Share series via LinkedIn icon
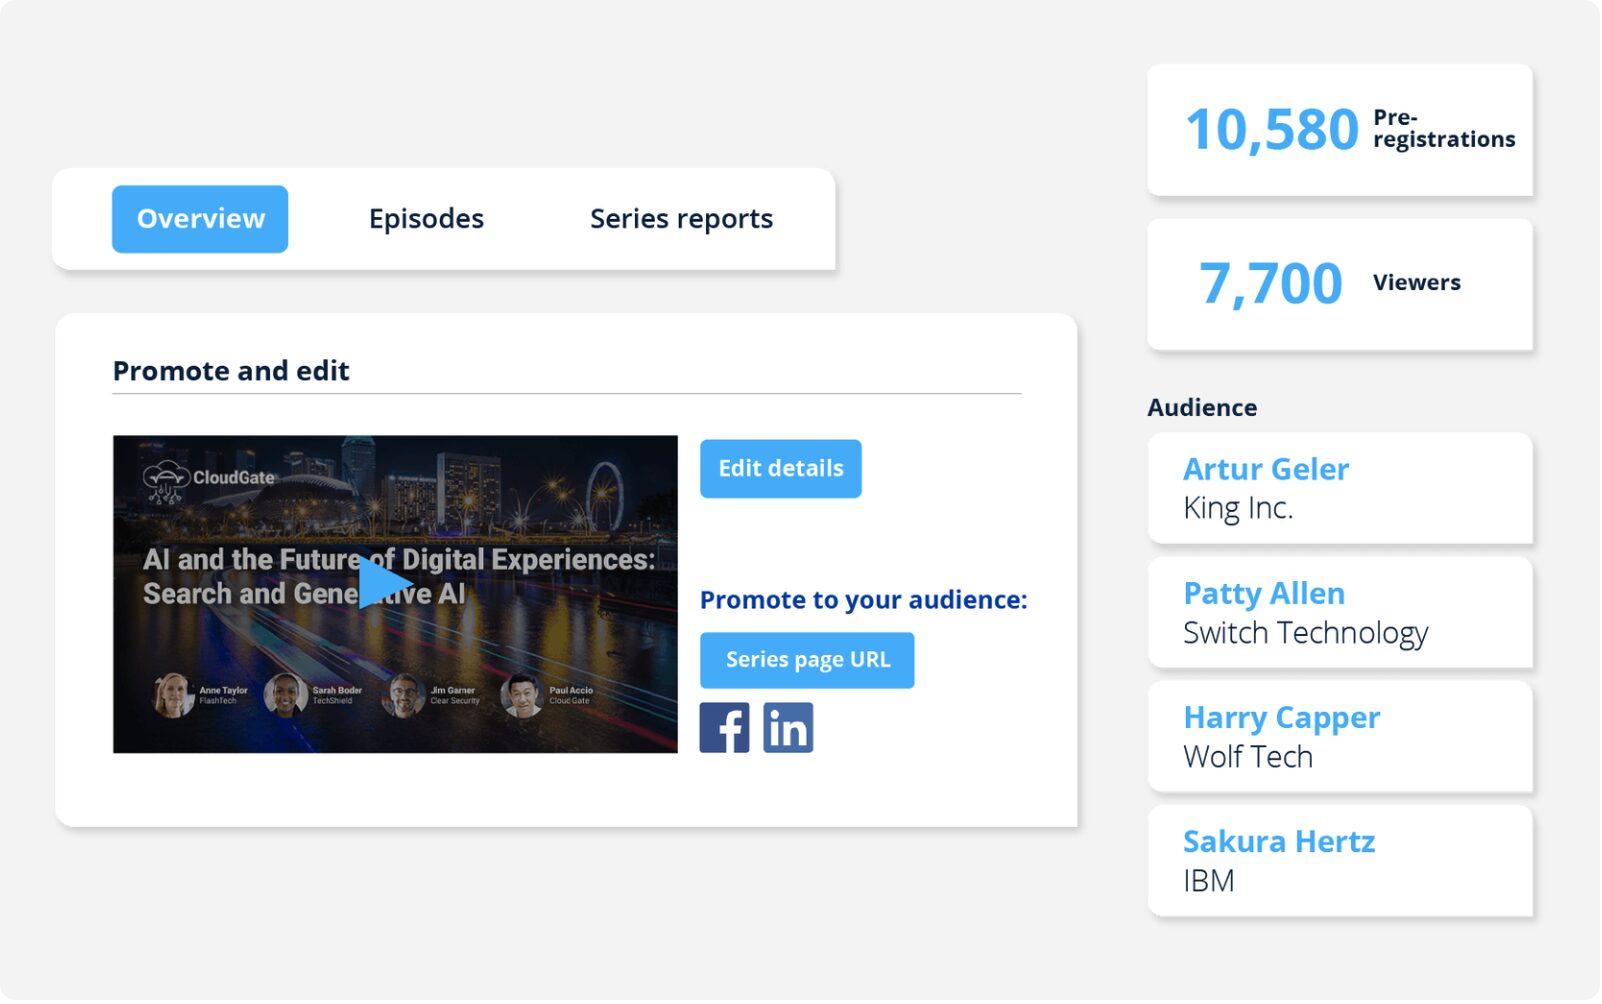This screenshot has width=1602, height=1004. point(789,729)
